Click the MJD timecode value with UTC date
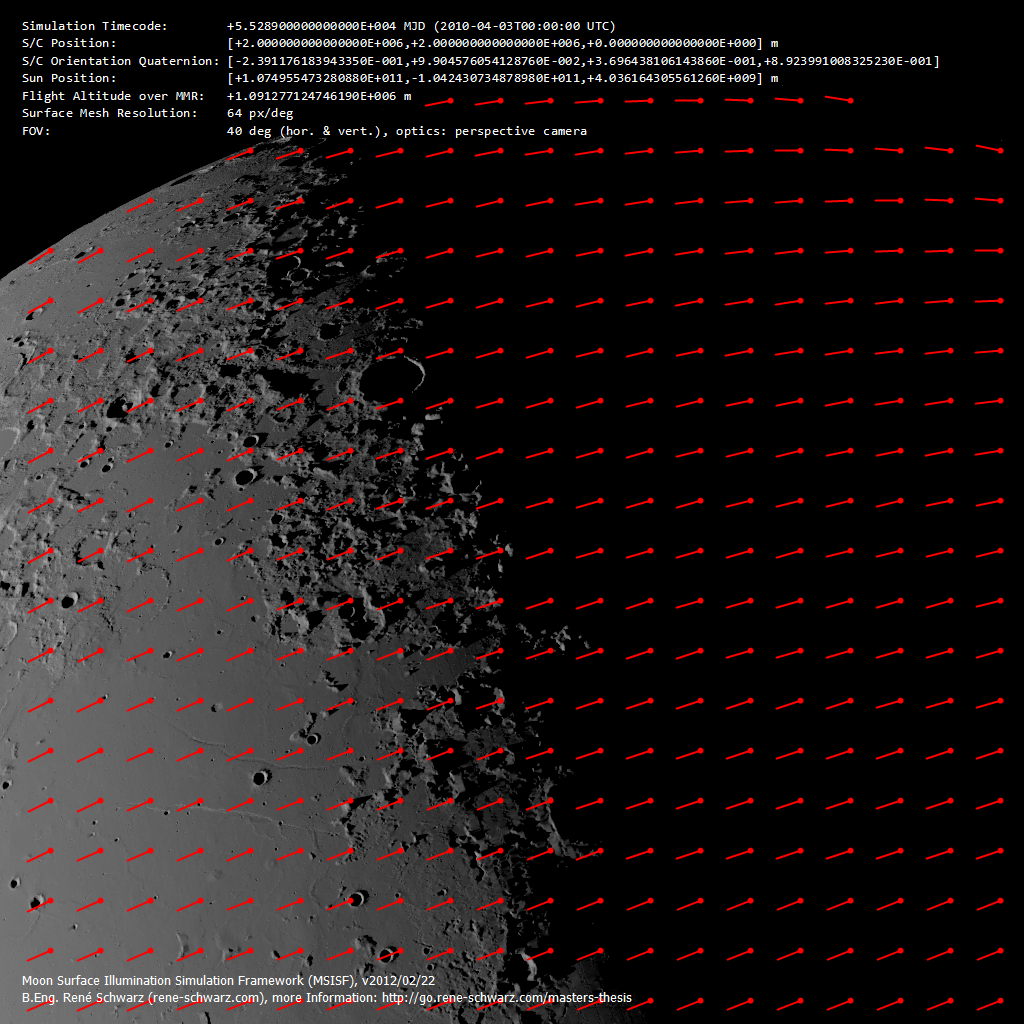Screen dimensions: 1024x1024 tap(421, 26)
